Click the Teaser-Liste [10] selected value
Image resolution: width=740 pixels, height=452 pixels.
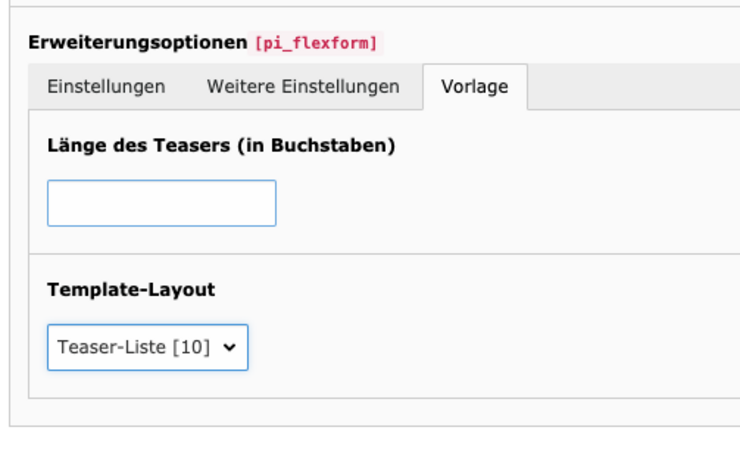(134, 347)
